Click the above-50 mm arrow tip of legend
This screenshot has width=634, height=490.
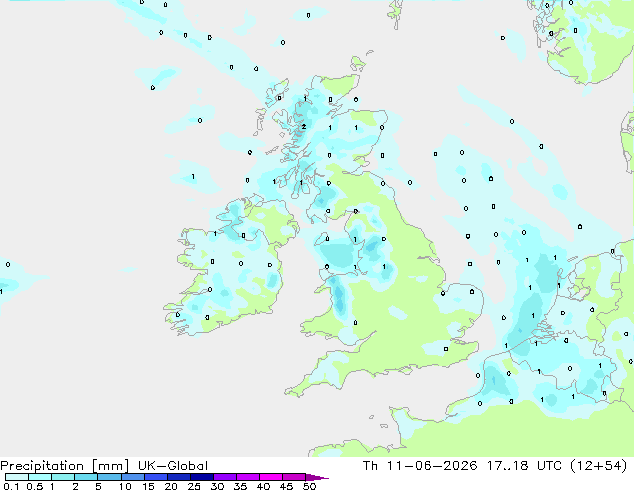tap(317, 477)
